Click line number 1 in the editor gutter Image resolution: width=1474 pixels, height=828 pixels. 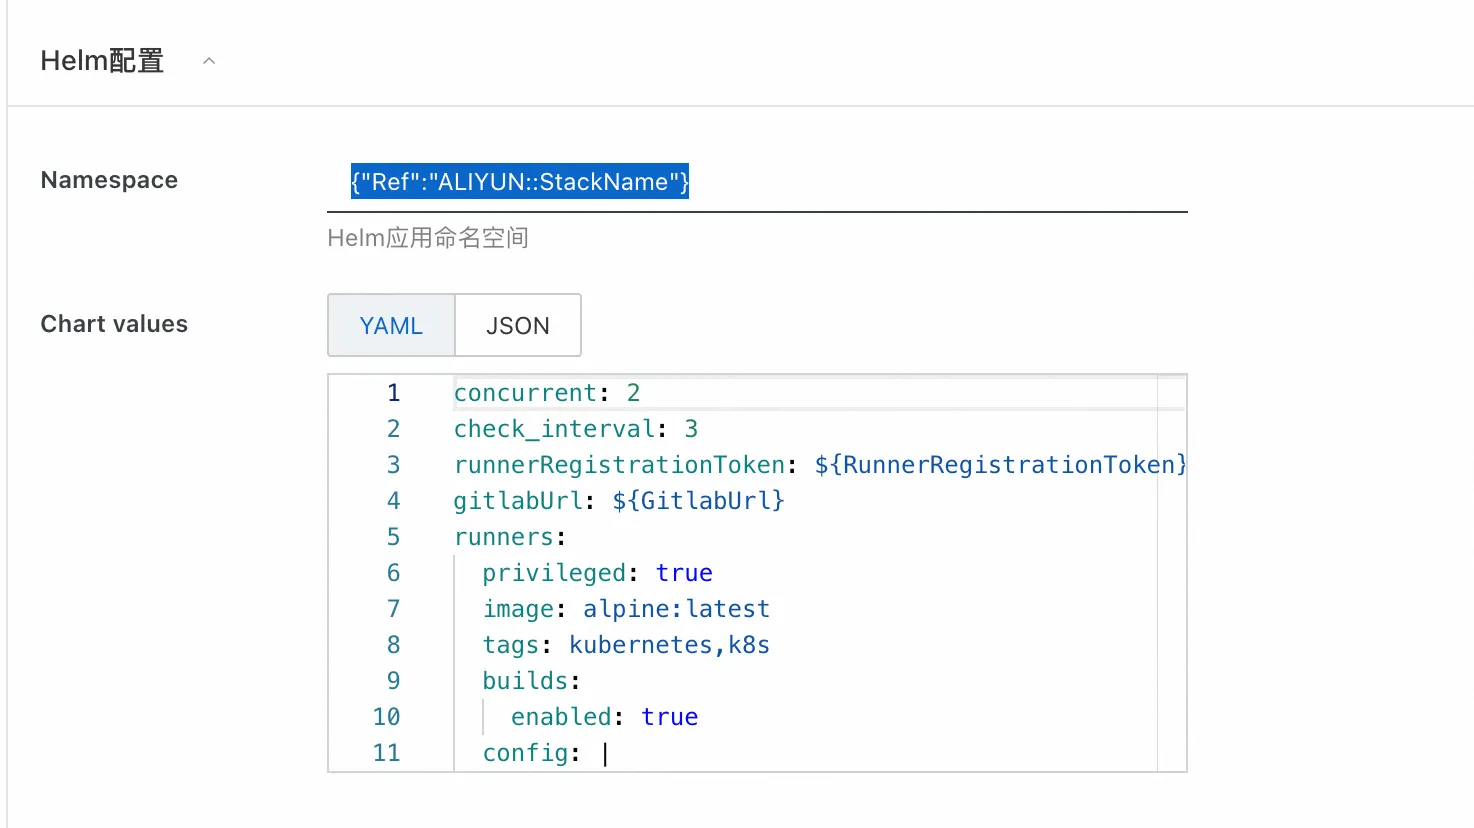point(393,392)
